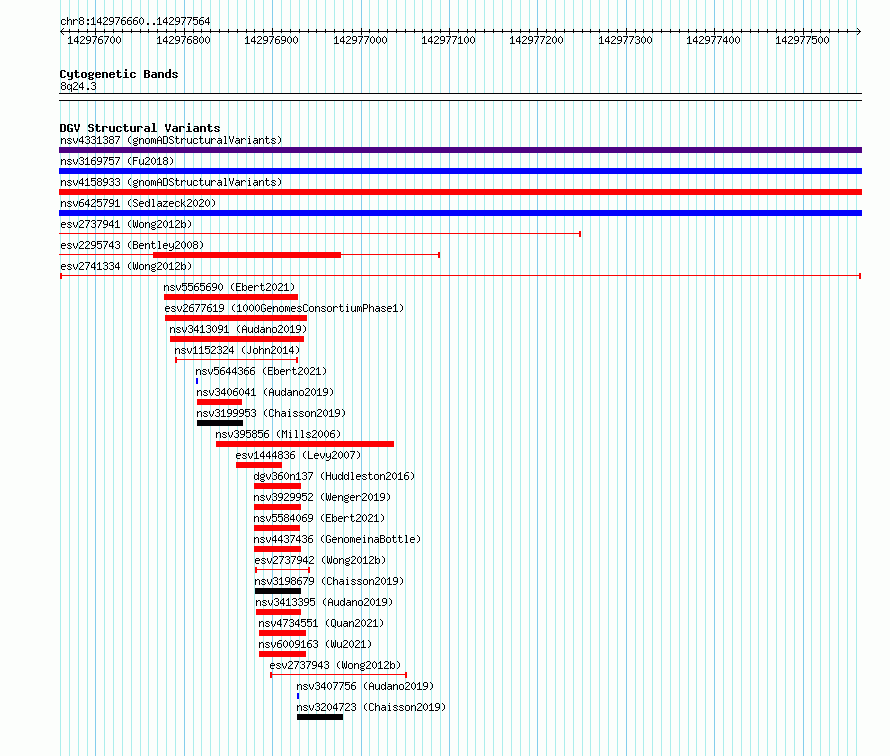This screenshot has height=756, width=890.
Task: Click nsv6425791 (Sedlazeck2020) label
Action: pos(138,203)
